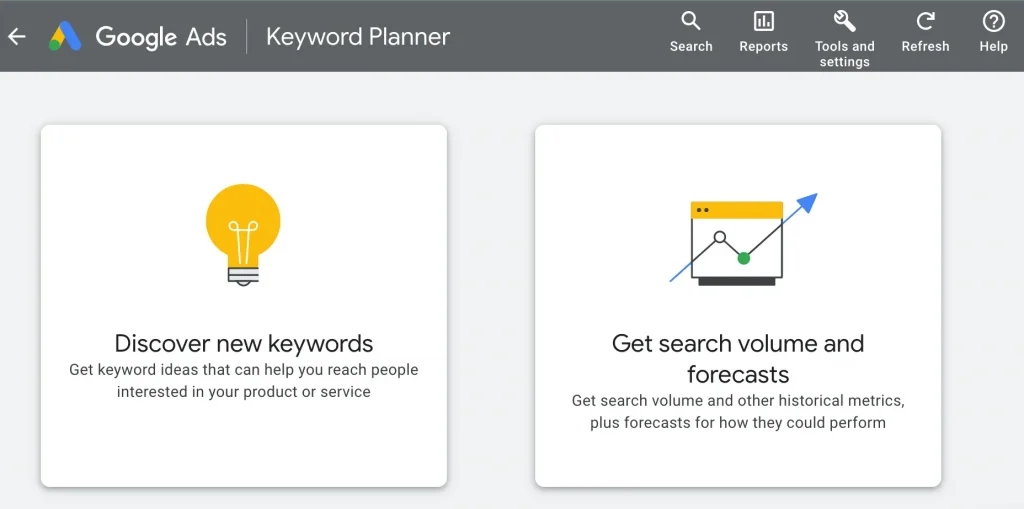1024x509 pixels.
Task: Click the forecast chart illustration
Action: tap(743, 239)
